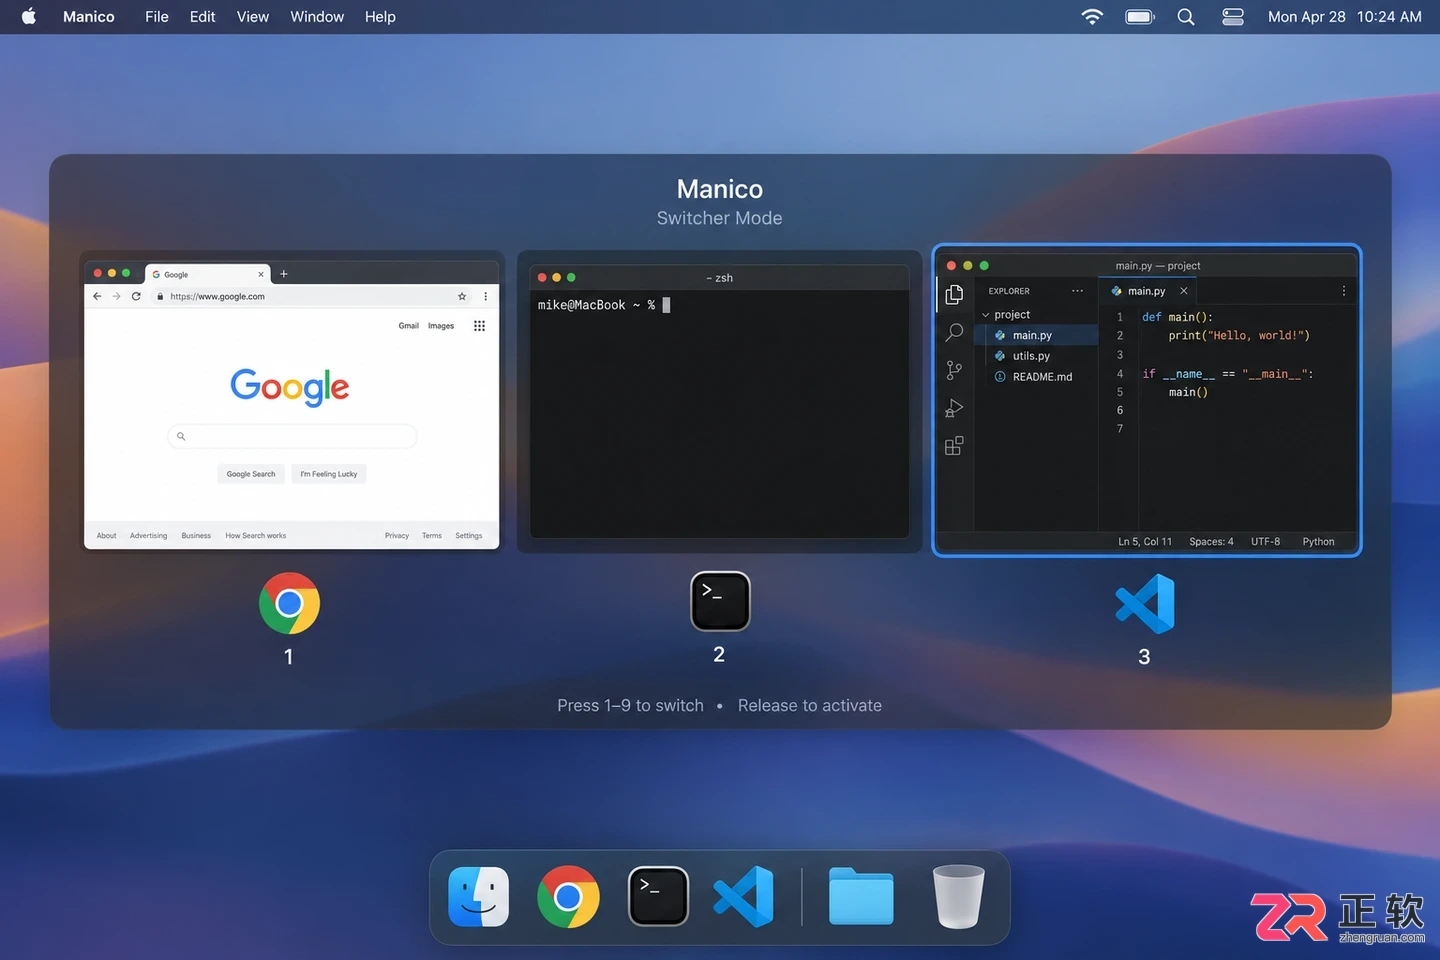Screen dimensions: 1440x960
Task: Open Google apps grid icon in Chrome
Action: point(479,326)
